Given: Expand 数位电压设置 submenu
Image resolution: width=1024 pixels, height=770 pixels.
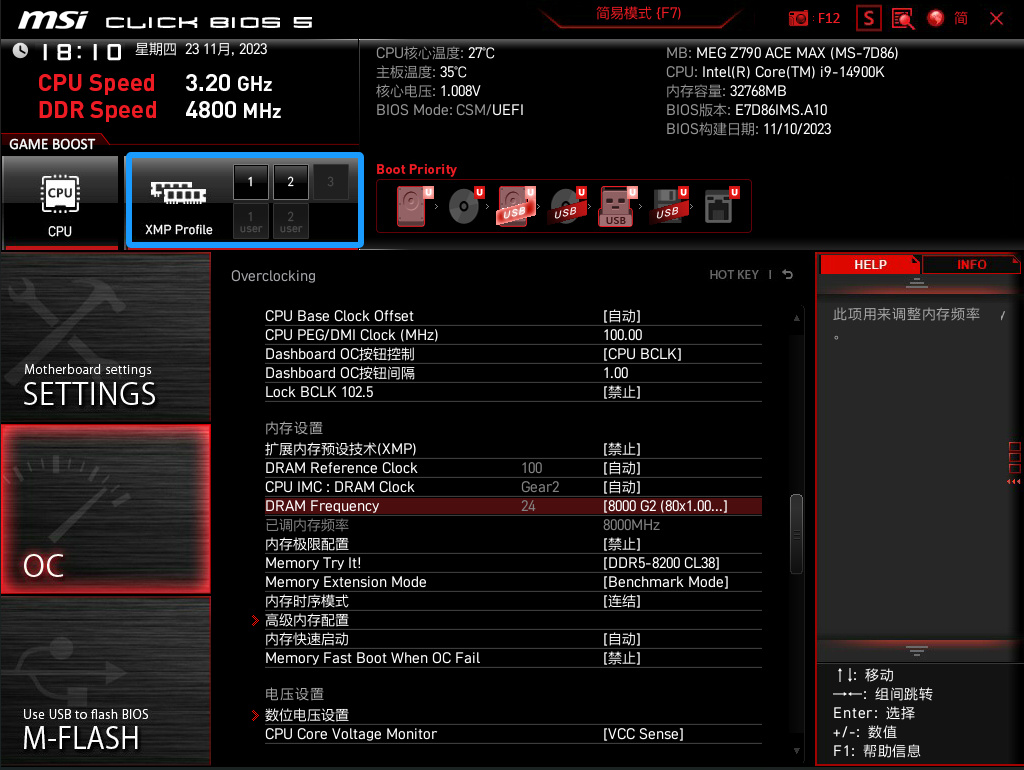Looking at the screenshot, I should pyautogui.click(x=307, y=715).
